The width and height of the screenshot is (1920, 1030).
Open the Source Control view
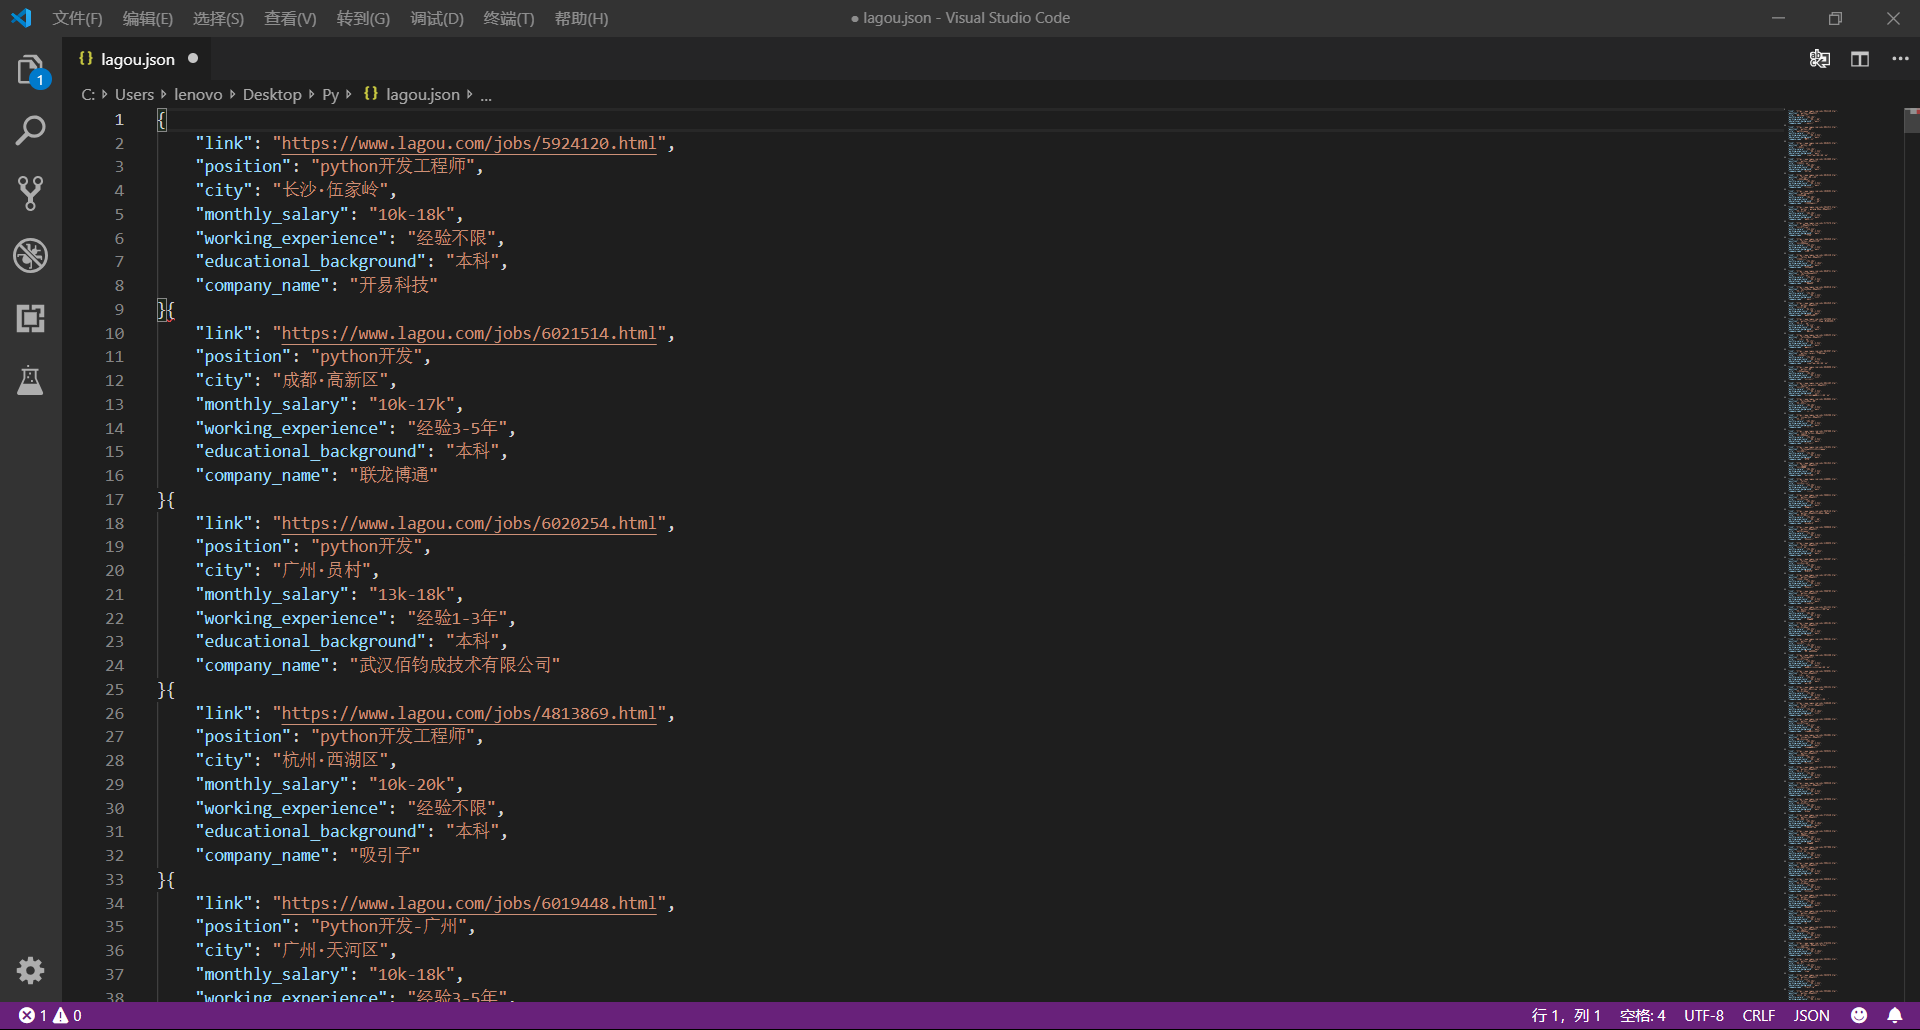[x=30, y=193]
